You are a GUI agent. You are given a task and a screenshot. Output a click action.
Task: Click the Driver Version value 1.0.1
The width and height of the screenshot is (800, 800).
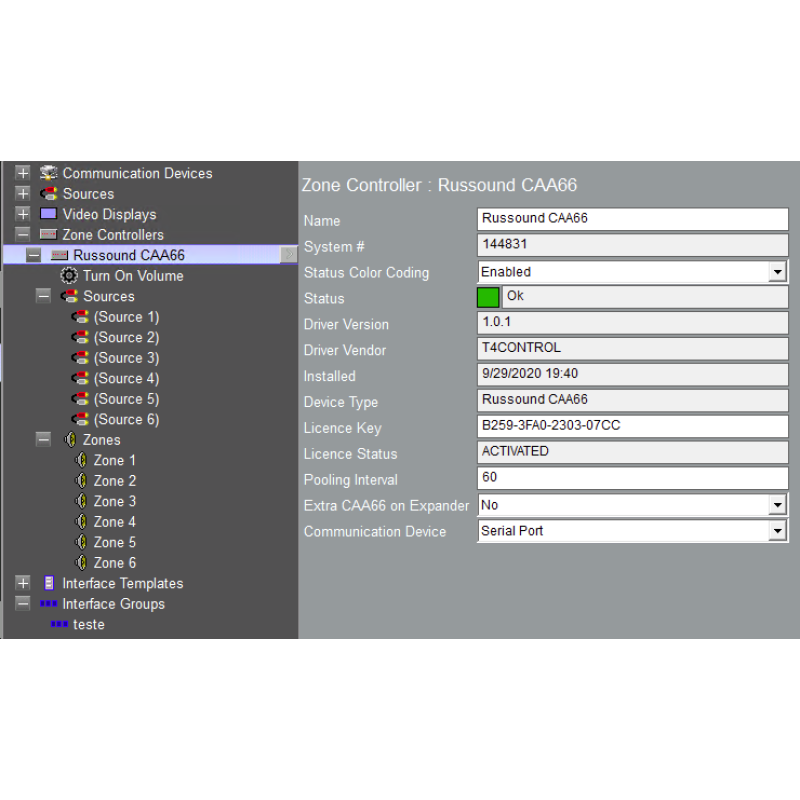(x=633, y=322)
